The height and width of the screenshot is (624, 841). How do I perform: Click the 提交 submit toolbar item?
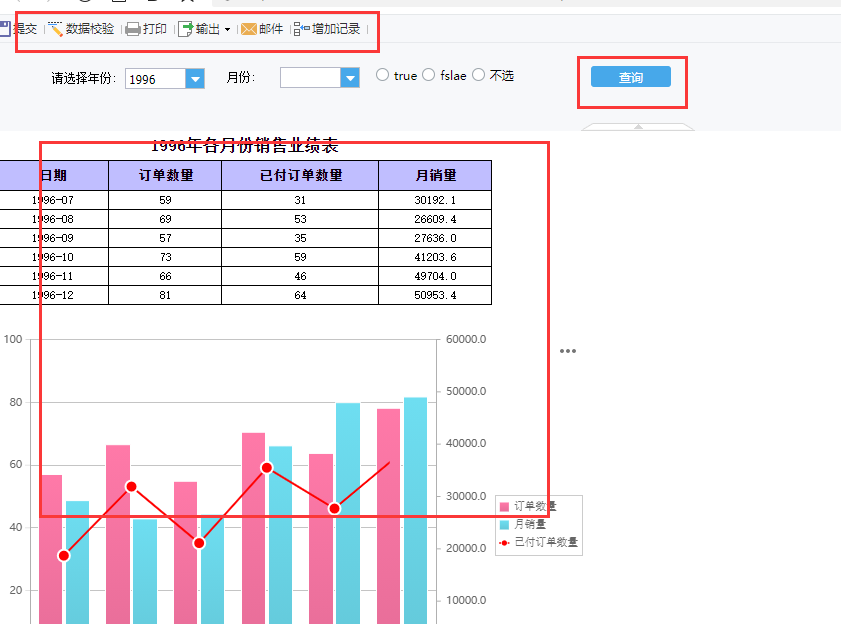(18, 29)
